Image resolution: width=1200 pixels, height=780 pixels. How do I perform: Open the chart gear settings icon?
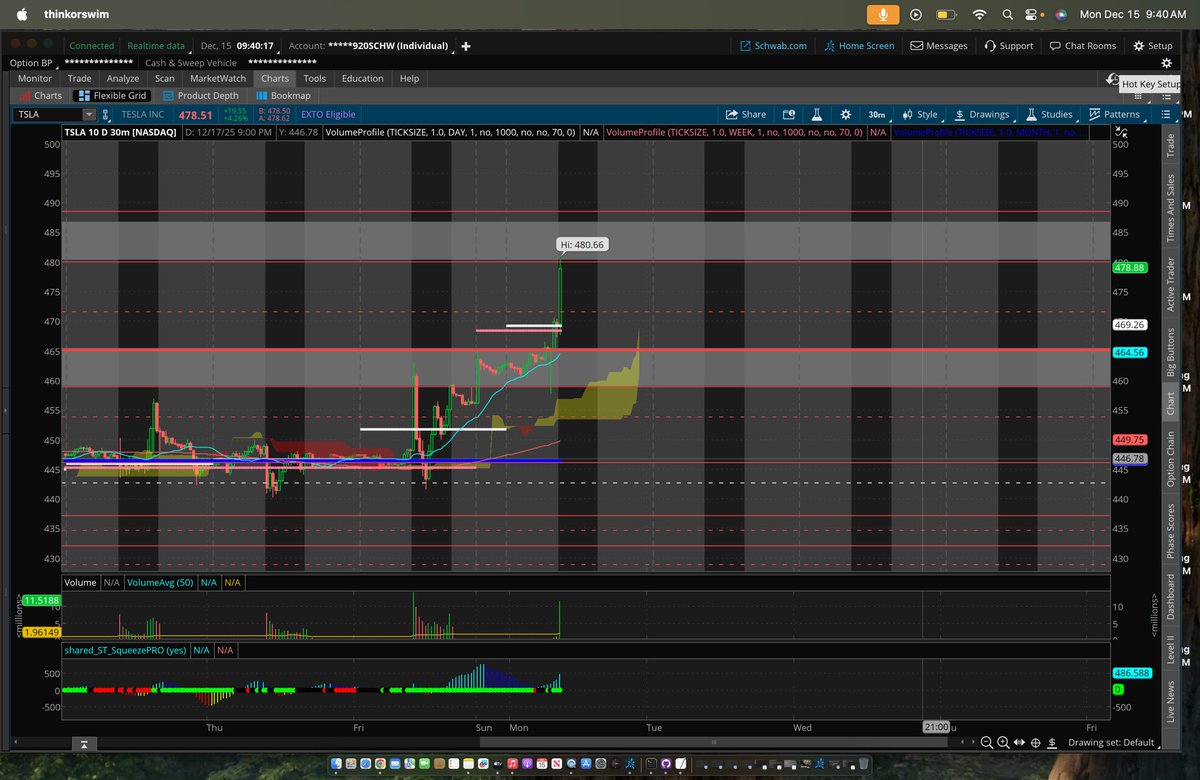pyautogui.click(x=845, y=114)
